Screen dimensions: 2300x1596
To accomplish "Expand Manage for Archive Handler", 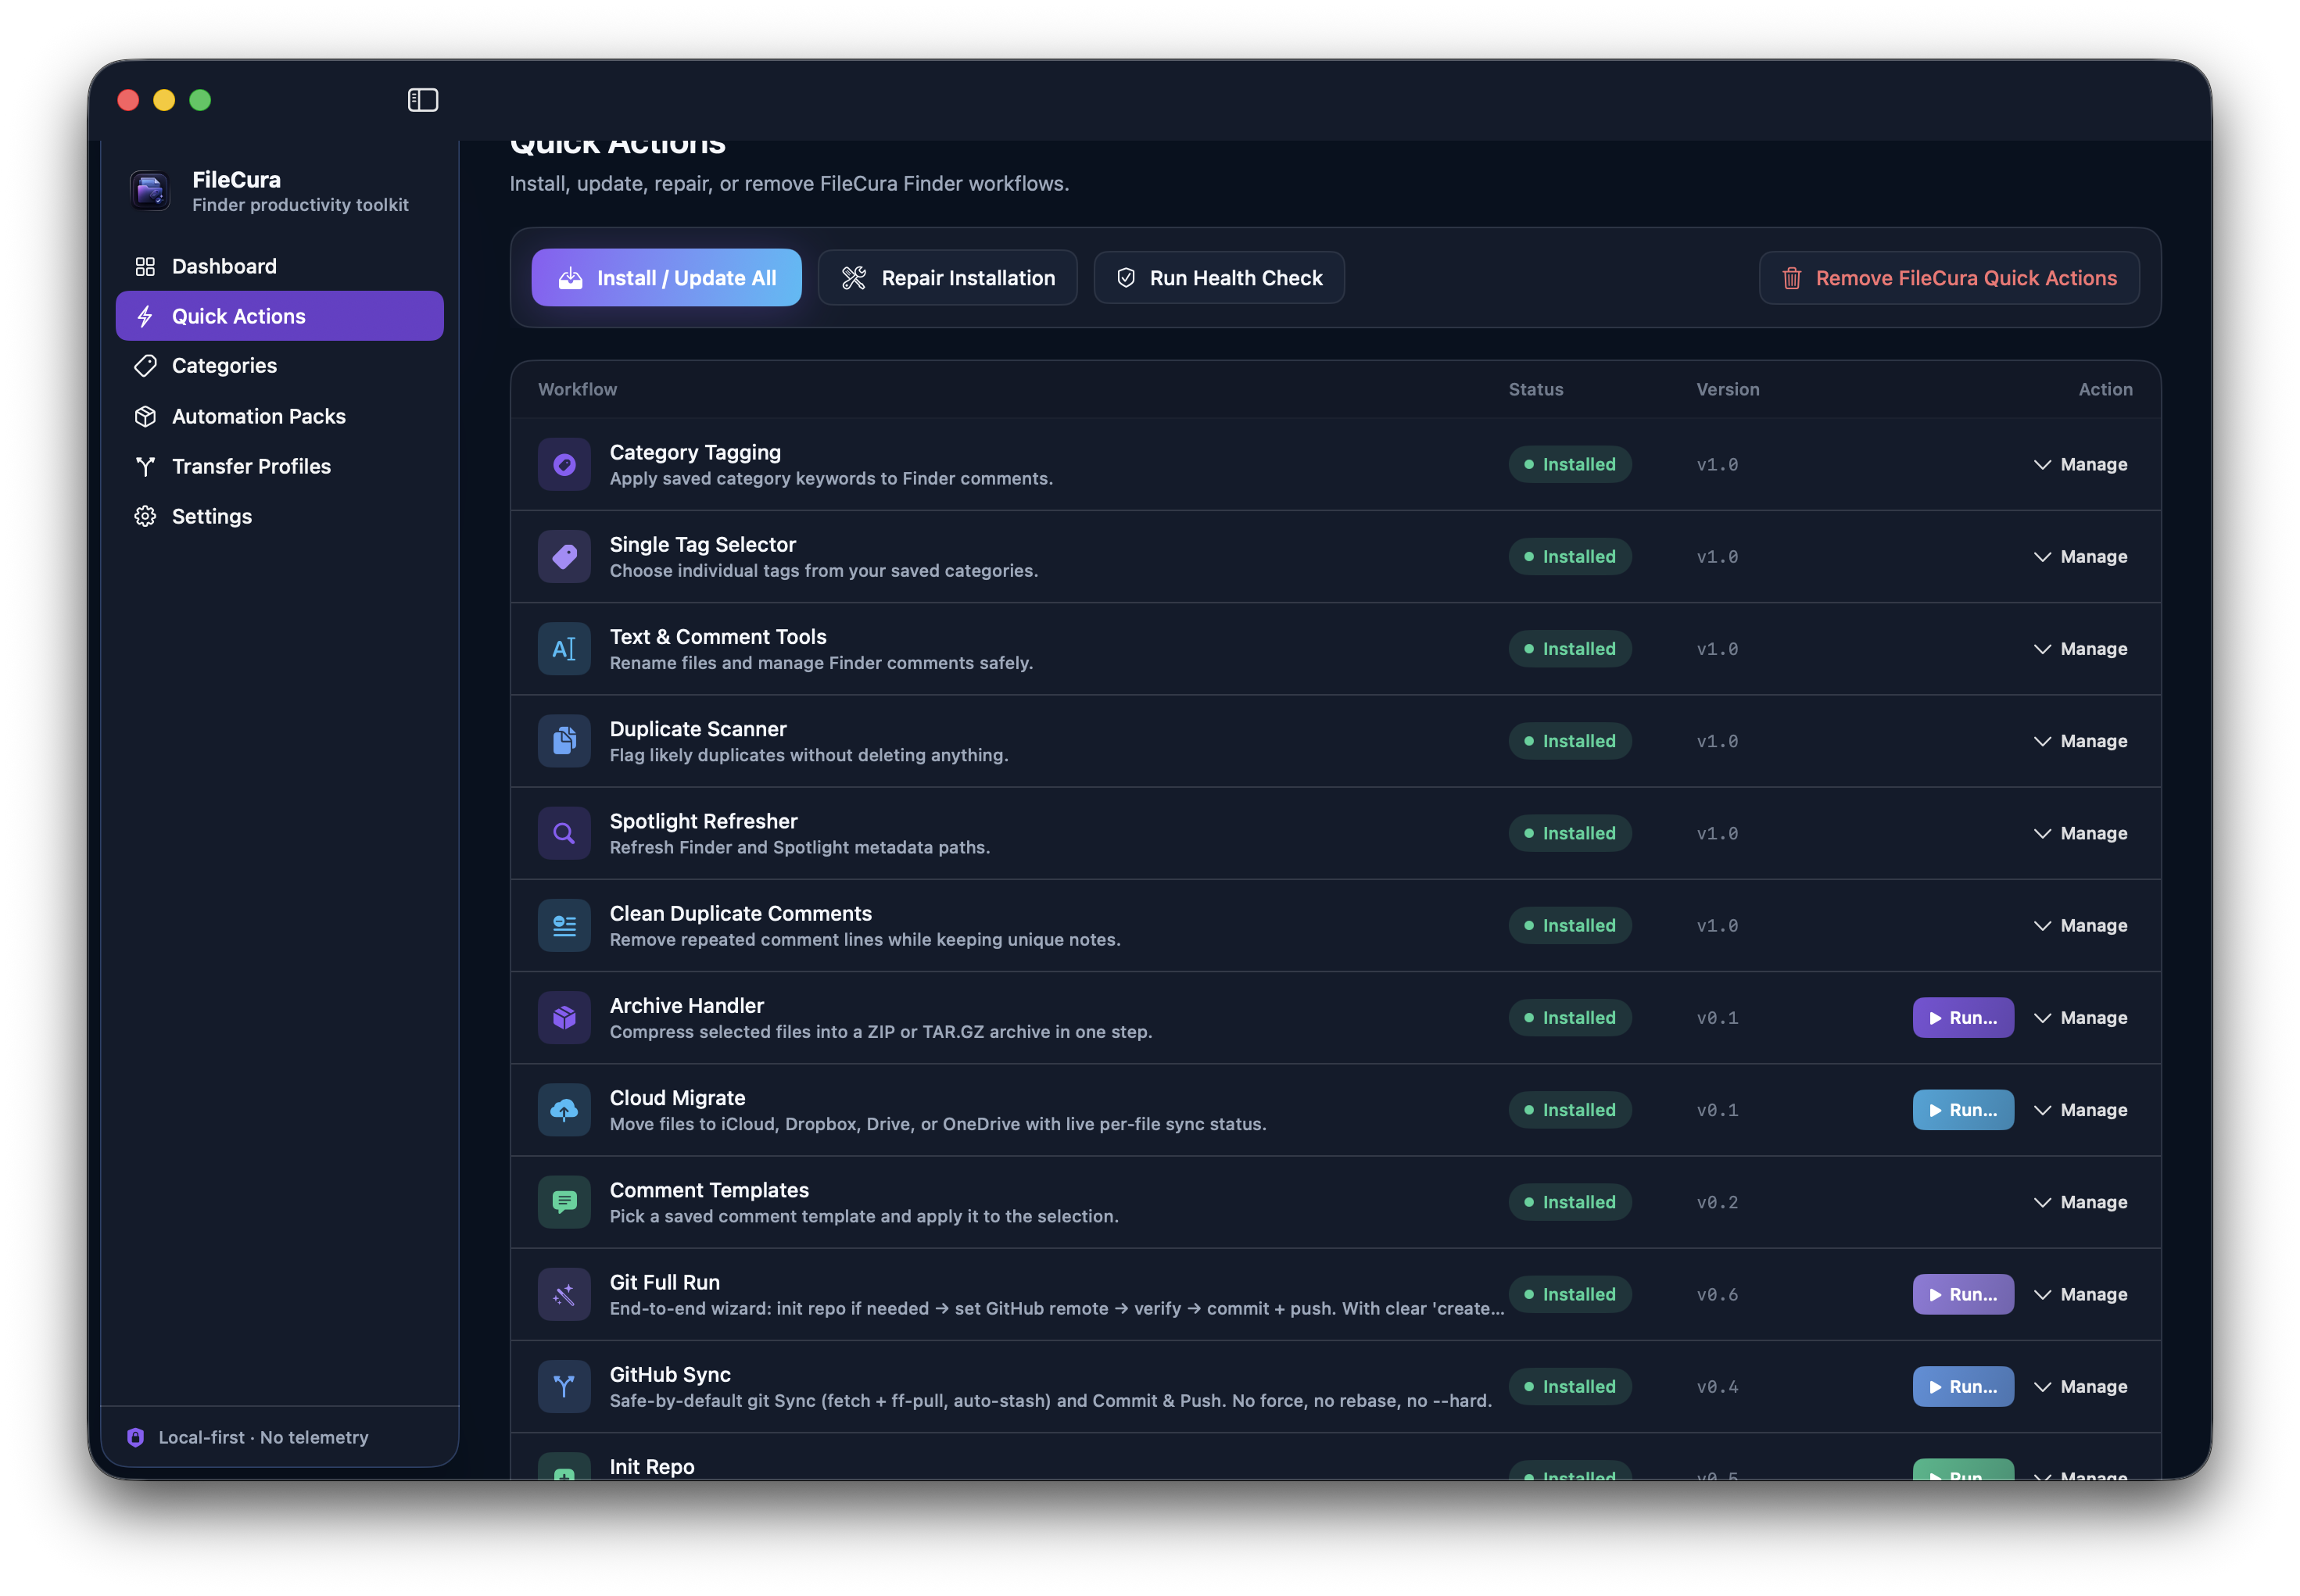I will (x=2080, y=1018).
